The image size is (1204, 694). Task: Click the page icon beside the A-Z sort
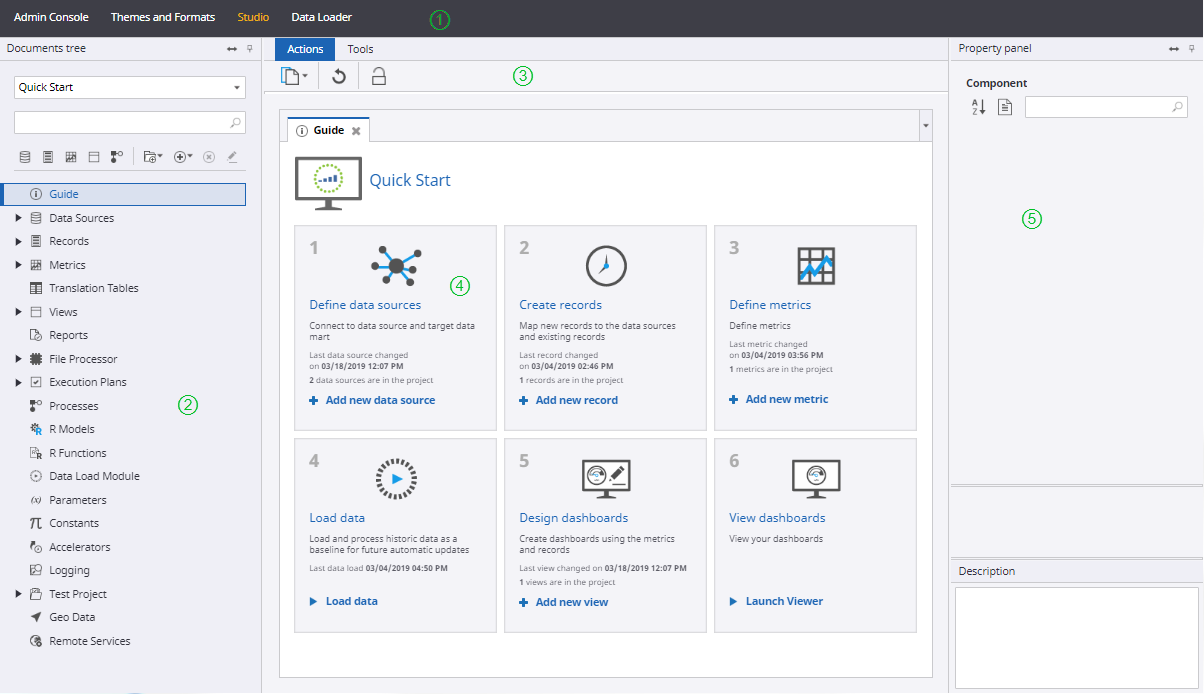1005,107
